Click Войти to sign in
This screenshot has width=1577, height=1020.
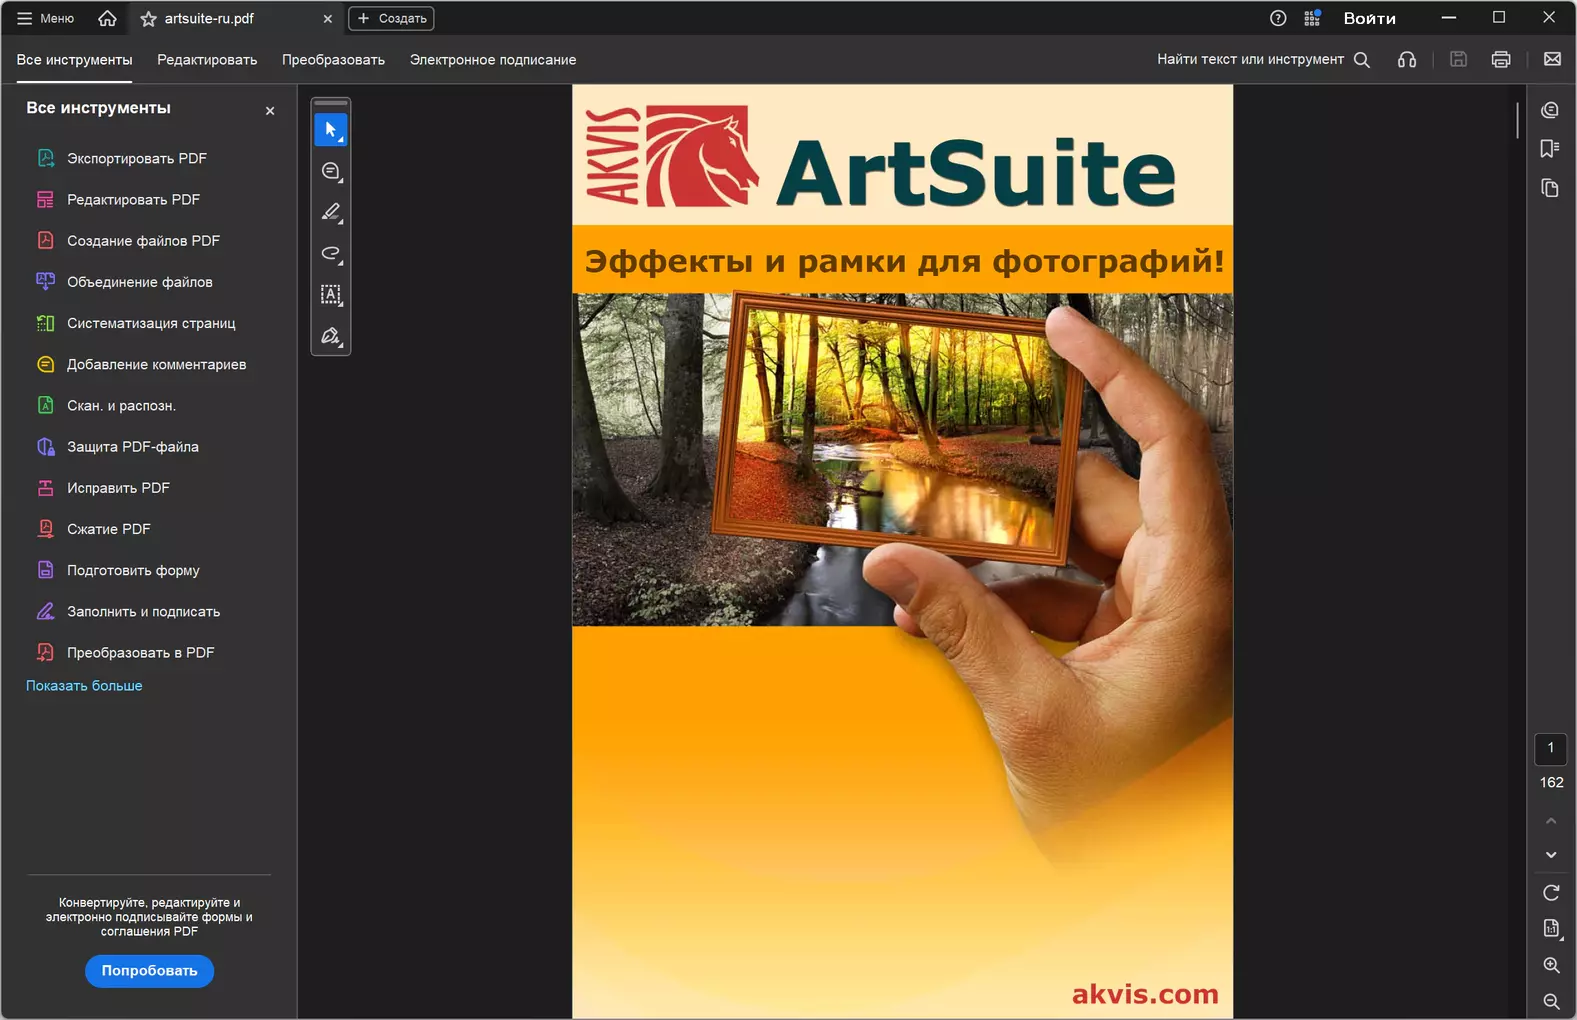[x=1370, y=18]
